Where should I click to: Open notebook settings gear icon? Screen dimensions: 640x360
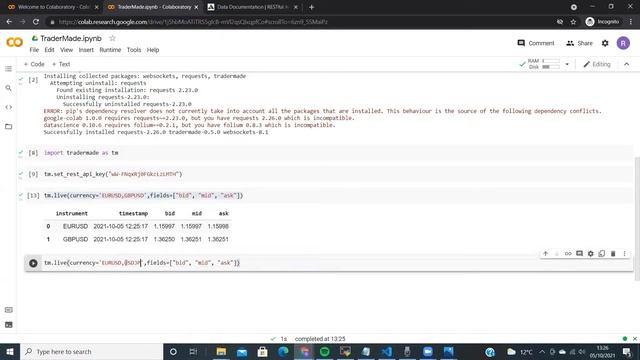605,43
